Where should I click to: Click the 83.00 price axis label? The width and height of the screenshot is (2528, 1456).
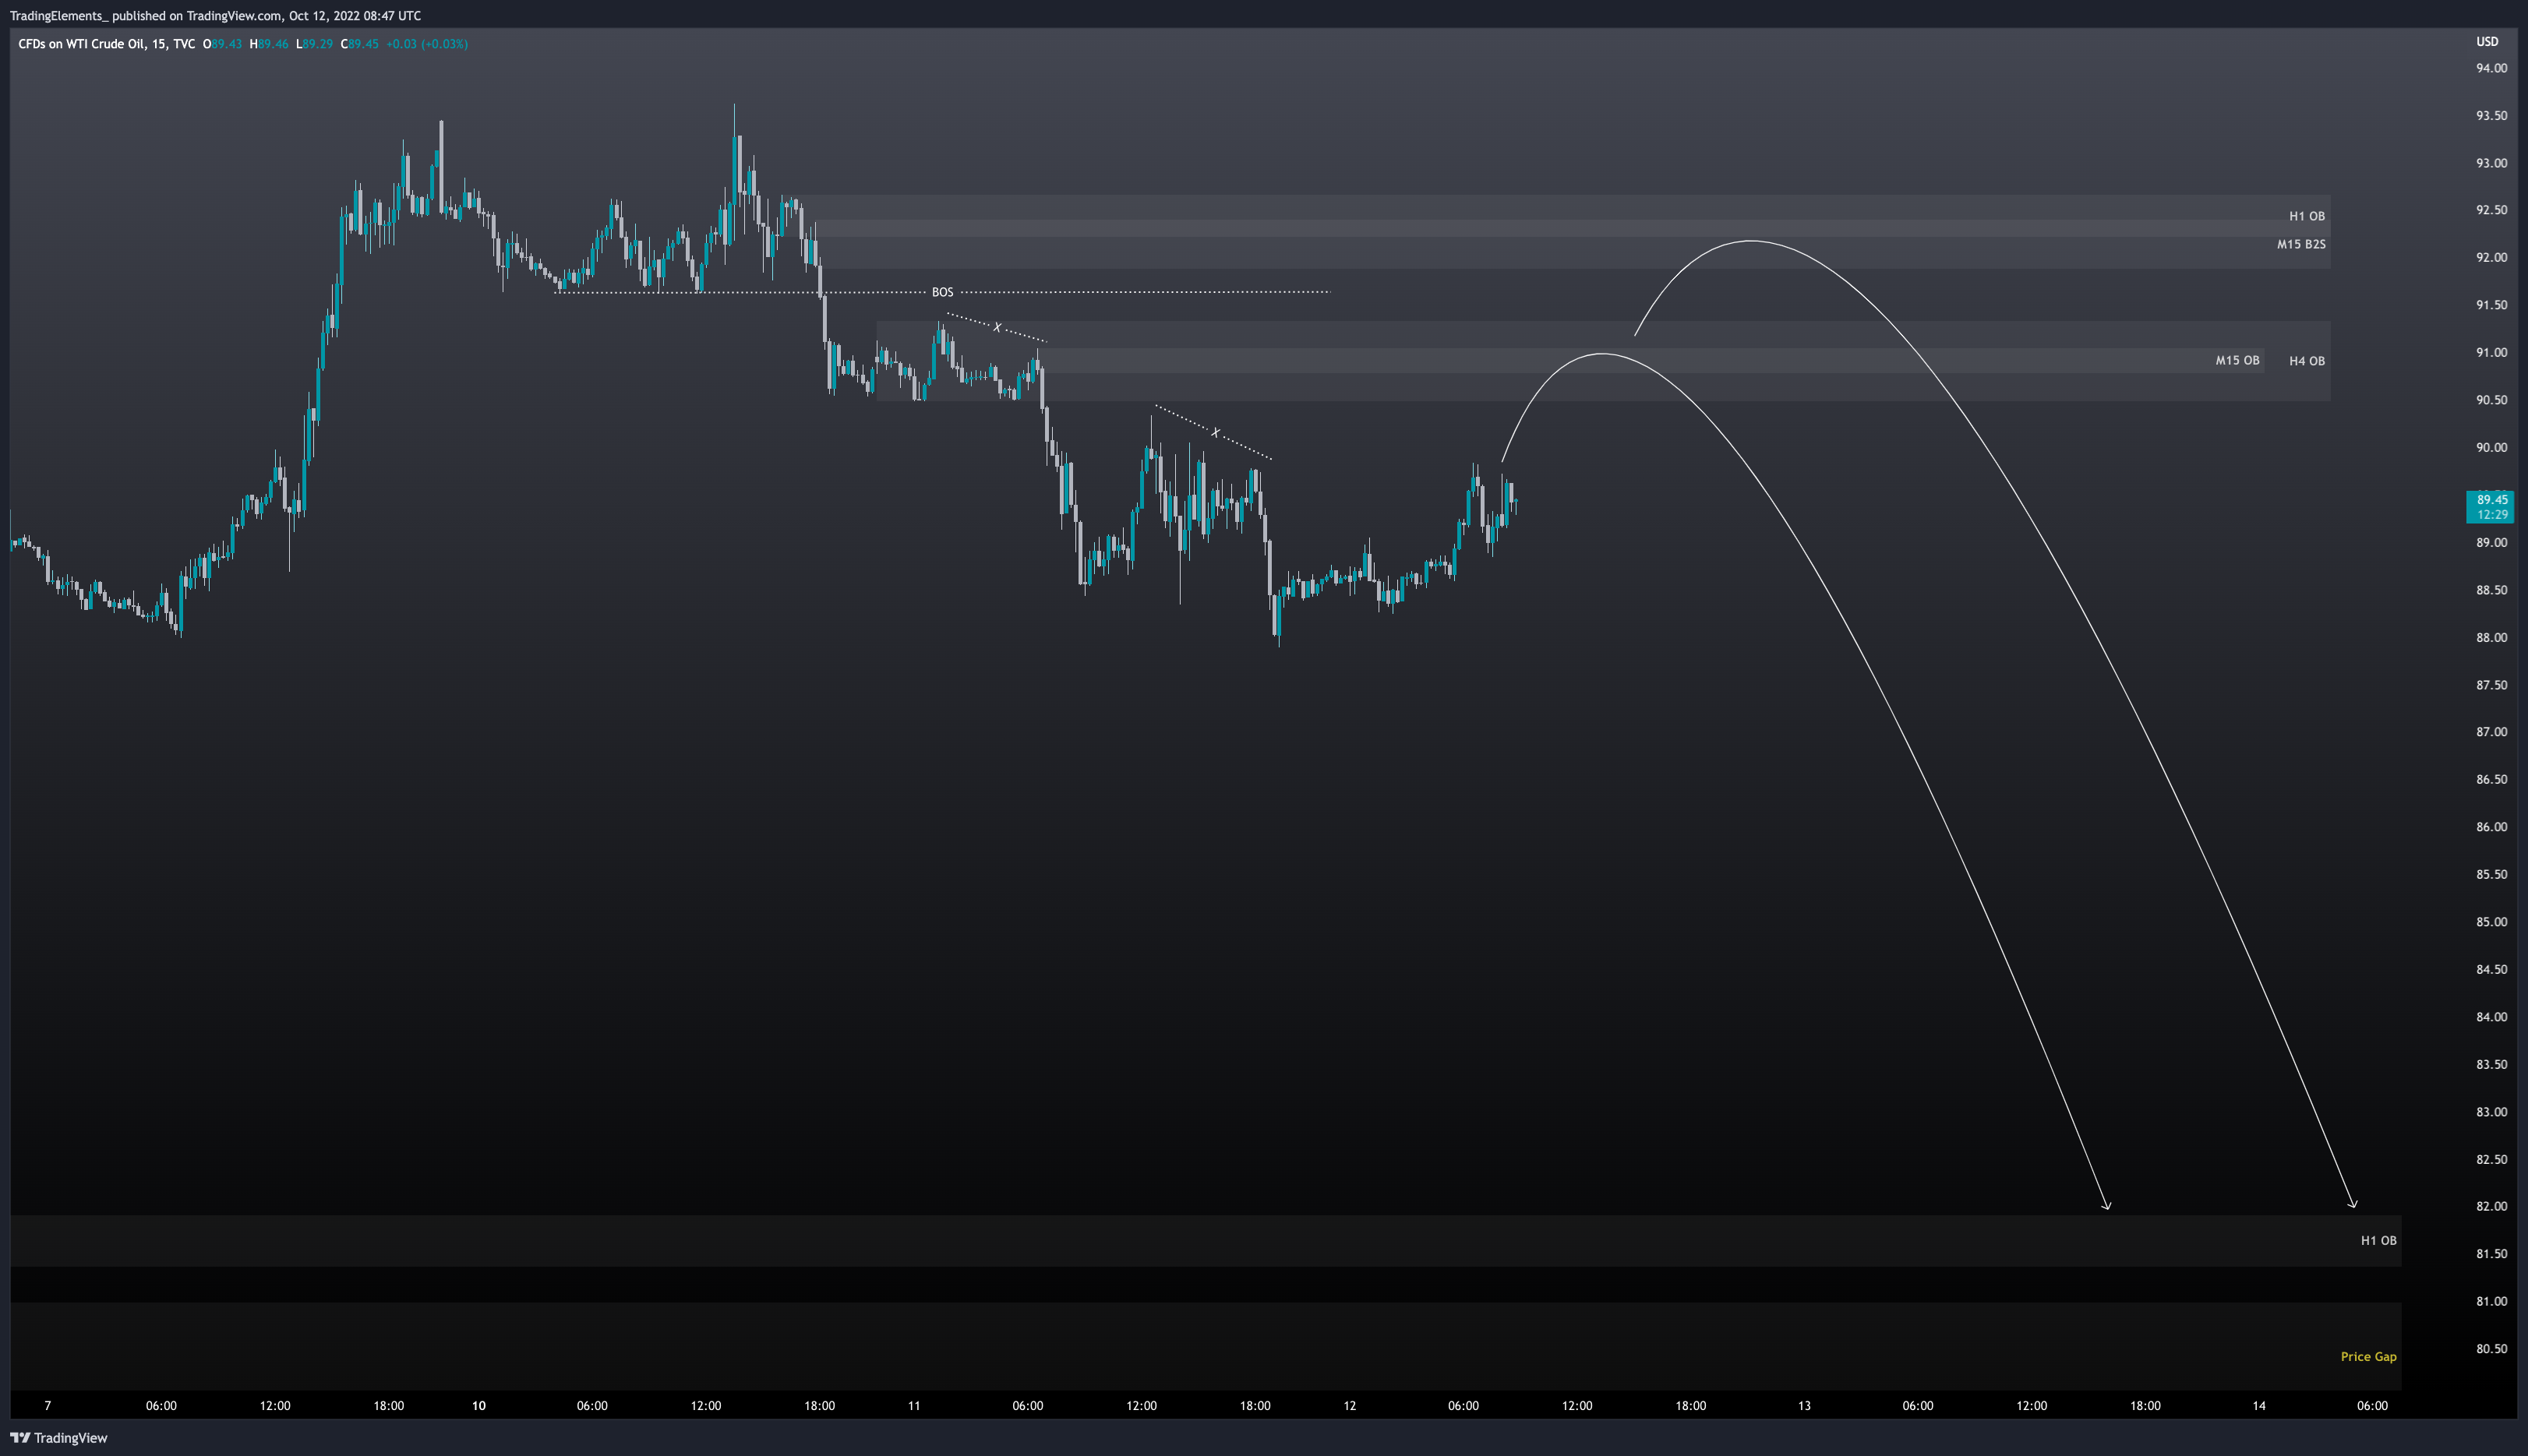2491,1113
